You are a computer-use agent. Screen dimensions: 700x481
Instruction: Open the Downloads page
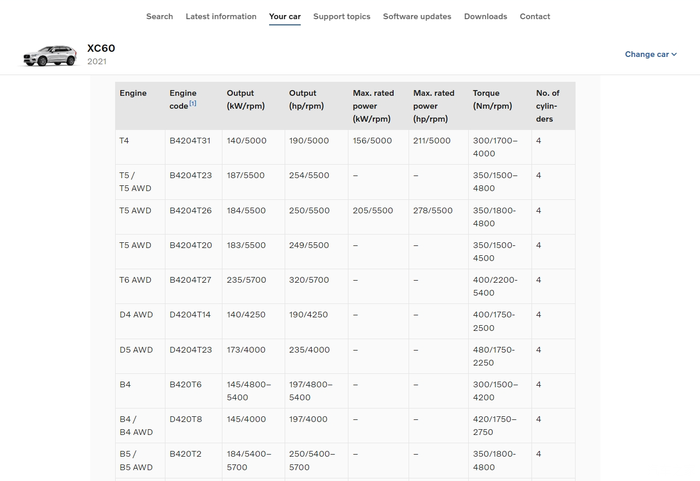click(x=485, y=17)
